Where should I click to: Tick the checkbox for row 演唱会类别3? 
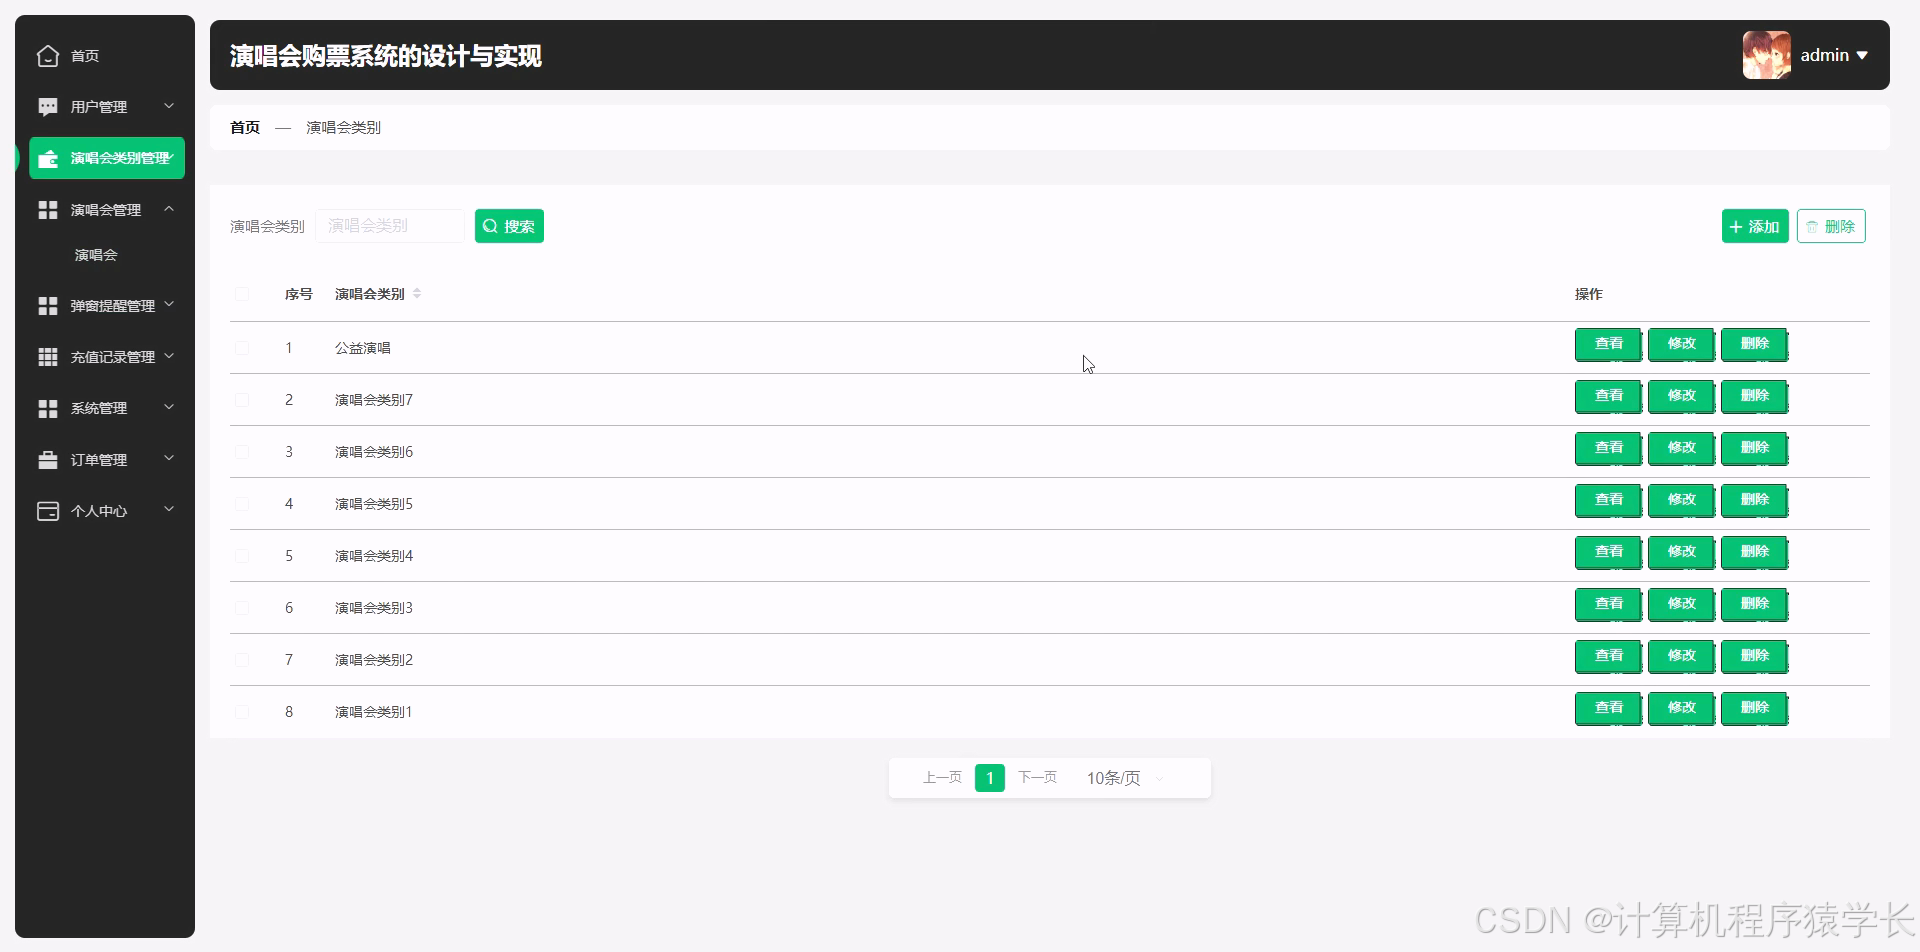point(242,608)
